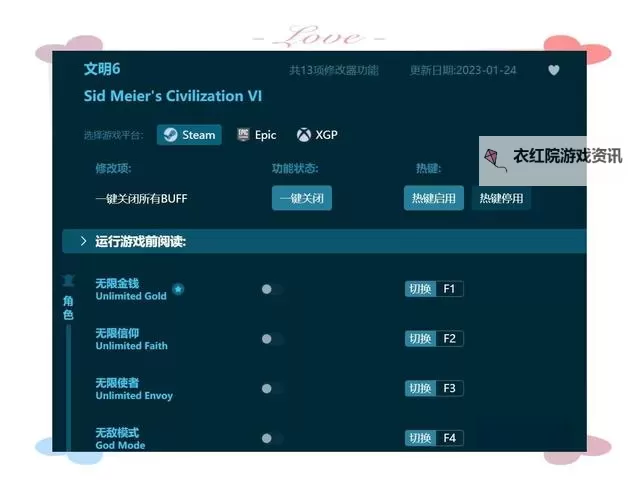Enable the Unlimited Faith switch
The width and height of the screenshot is (637, 500).
click(x=272, y=339)
